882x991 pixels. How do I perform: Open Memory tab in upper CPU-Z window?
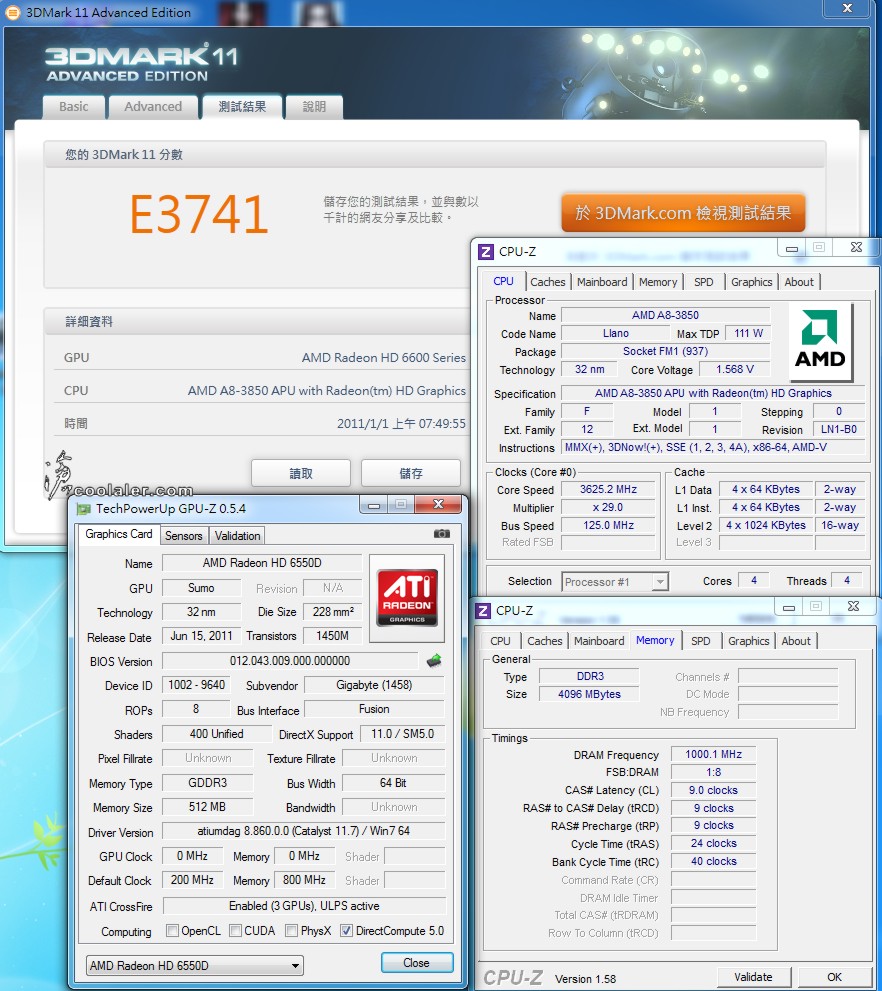click(x=658, y=282)
